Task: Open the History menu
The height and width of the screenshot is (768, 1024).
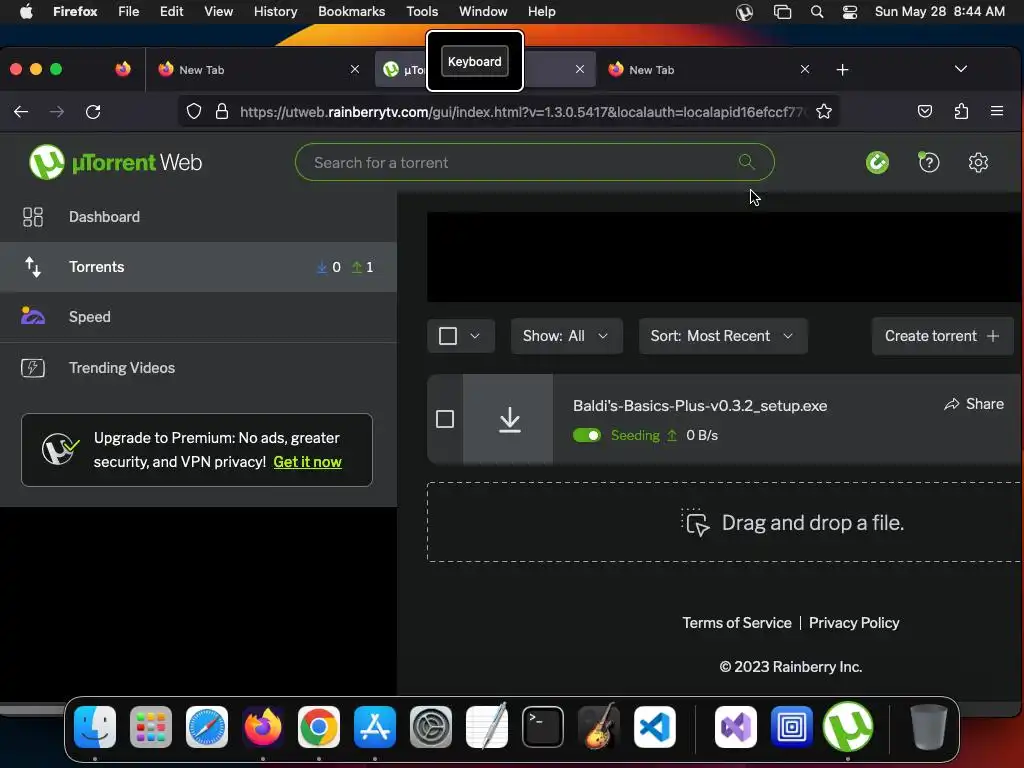Action: (275, 12)
